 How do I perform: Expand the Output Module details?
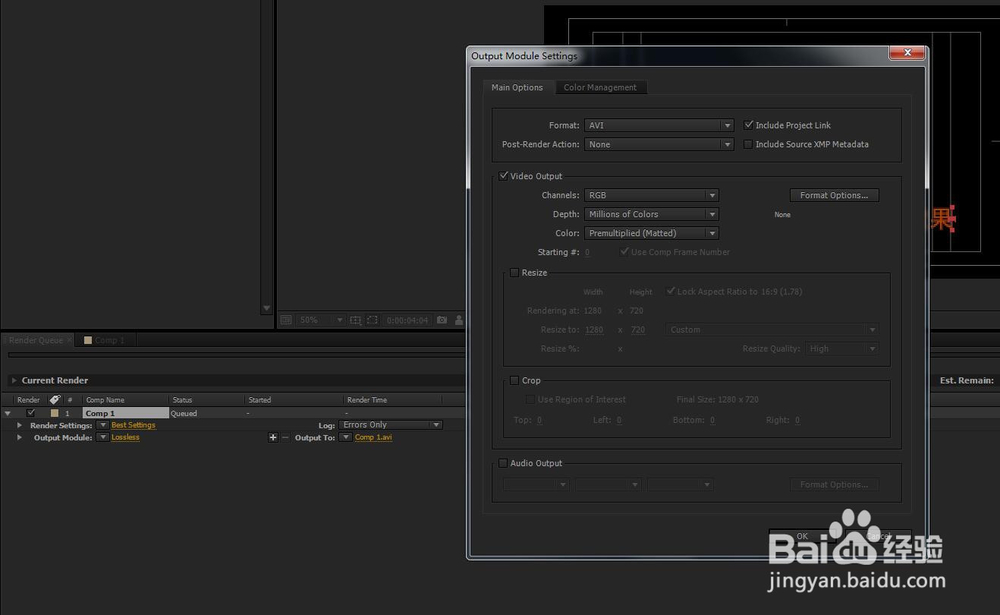pyautogui.click(x=20, y=438)
